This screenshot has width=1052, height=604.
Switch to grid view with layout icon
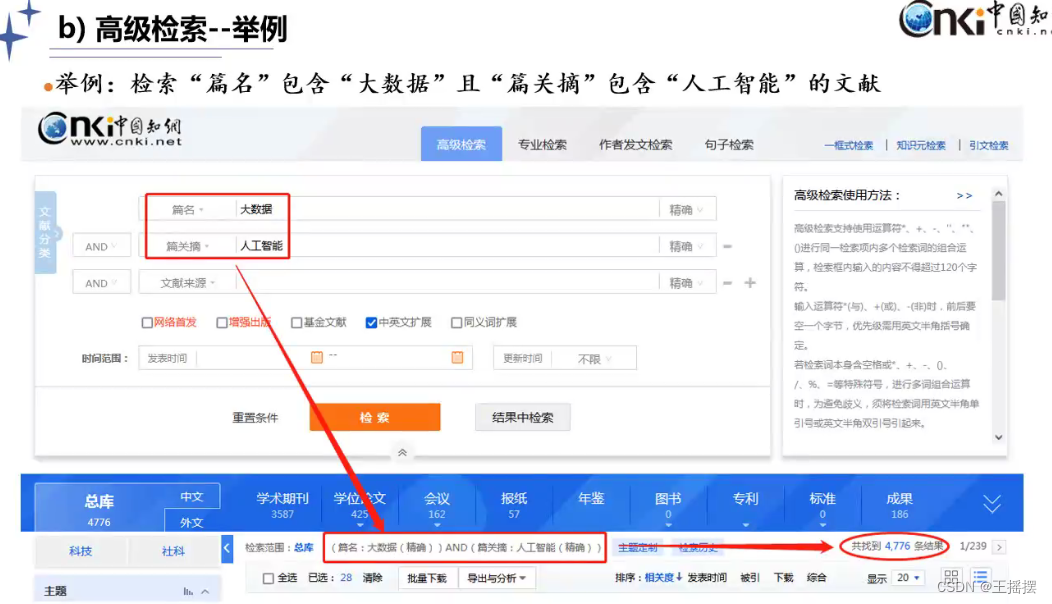pyautogui.click(x=950, y=577)
